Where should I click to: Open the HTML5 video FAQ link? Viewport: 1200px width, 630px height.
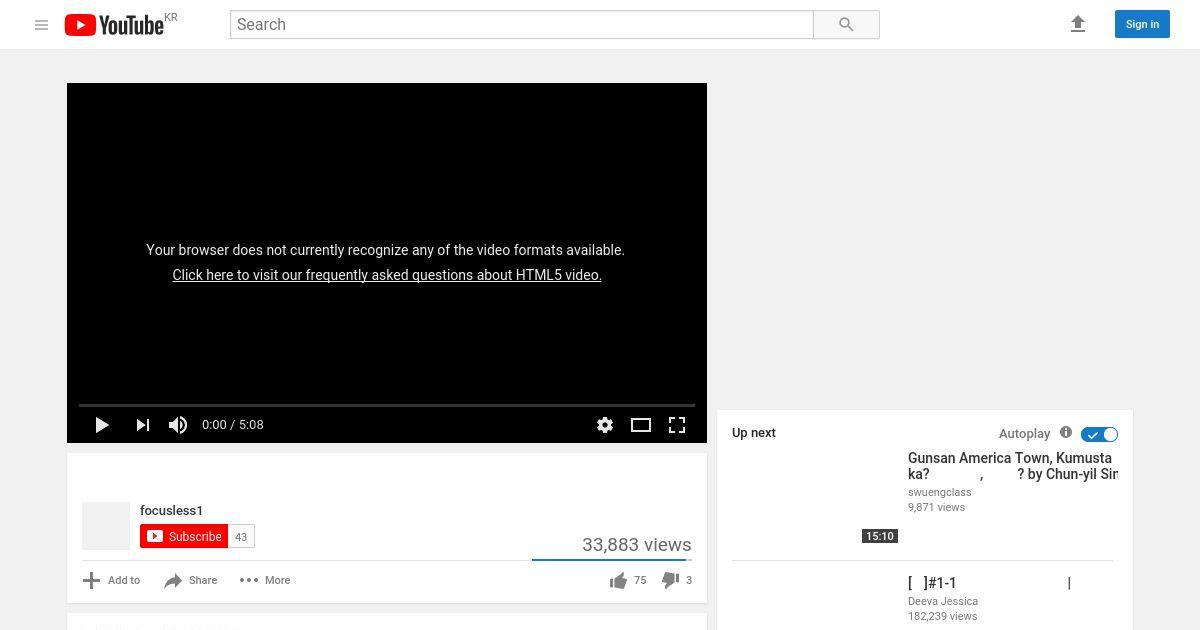click(387, 275)
